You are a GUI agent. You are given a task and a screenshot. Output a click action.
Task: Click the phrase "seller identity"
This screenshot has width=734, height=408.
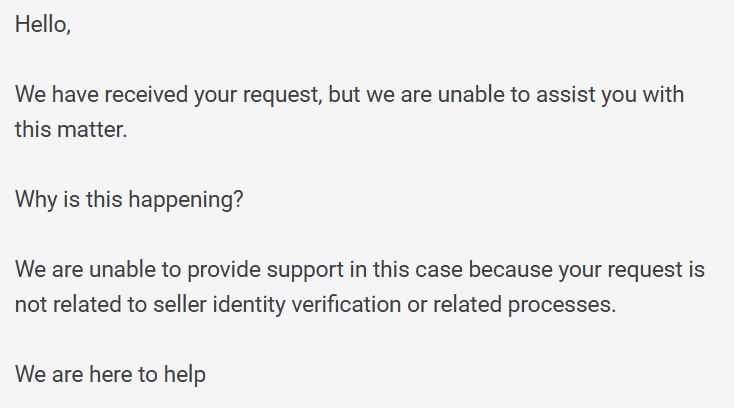pyautogui.click(x=220, y=306)
